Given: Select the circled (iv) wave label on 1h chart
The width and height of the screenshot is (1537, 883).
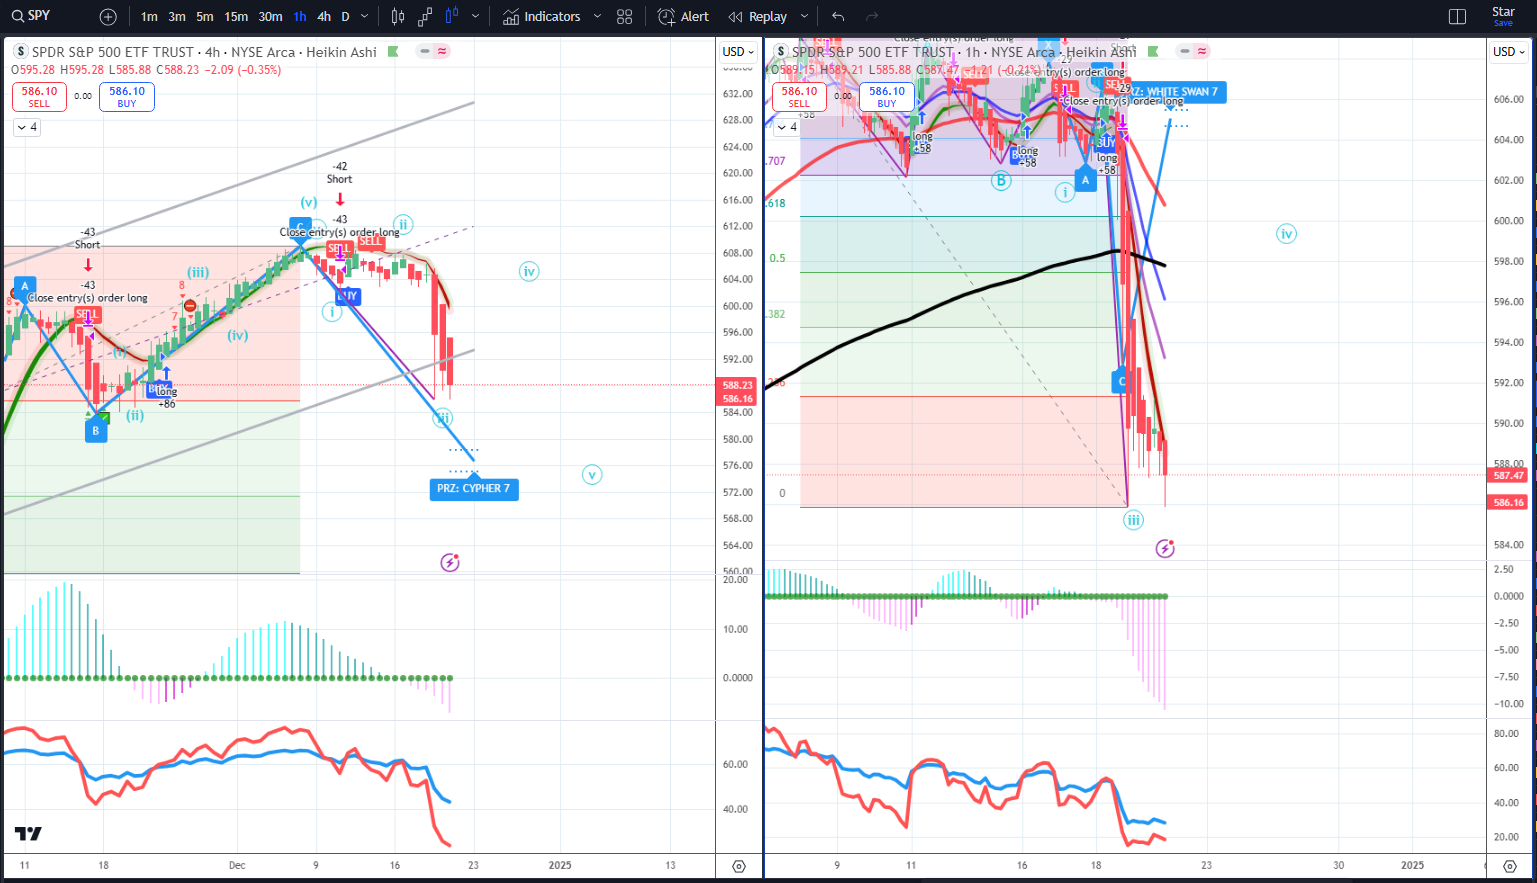Looking at the screenshot, I should click(x=1286, y=234).
